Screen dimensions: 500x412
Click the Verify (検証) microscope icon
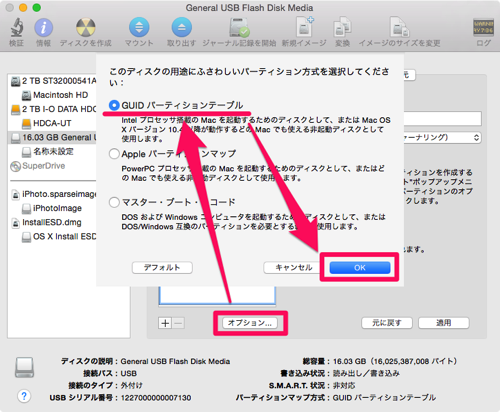click(16, 27)
